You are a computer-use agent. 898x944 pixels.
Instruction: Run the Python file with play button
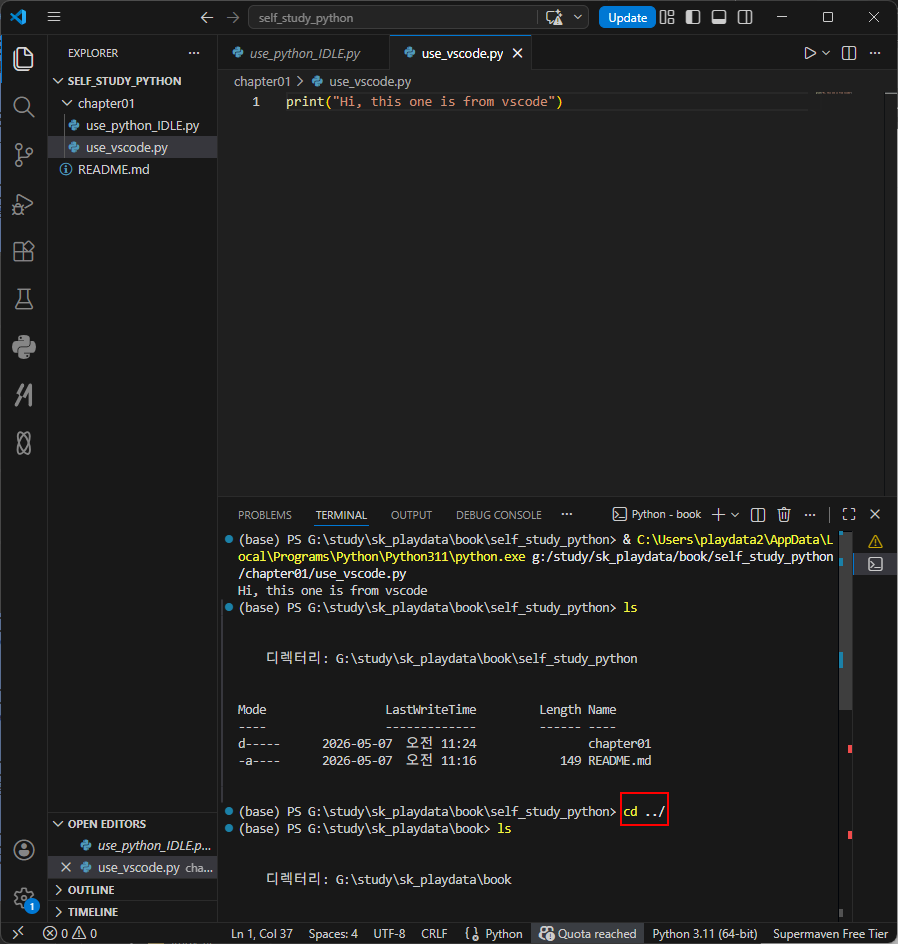point(810,53)
